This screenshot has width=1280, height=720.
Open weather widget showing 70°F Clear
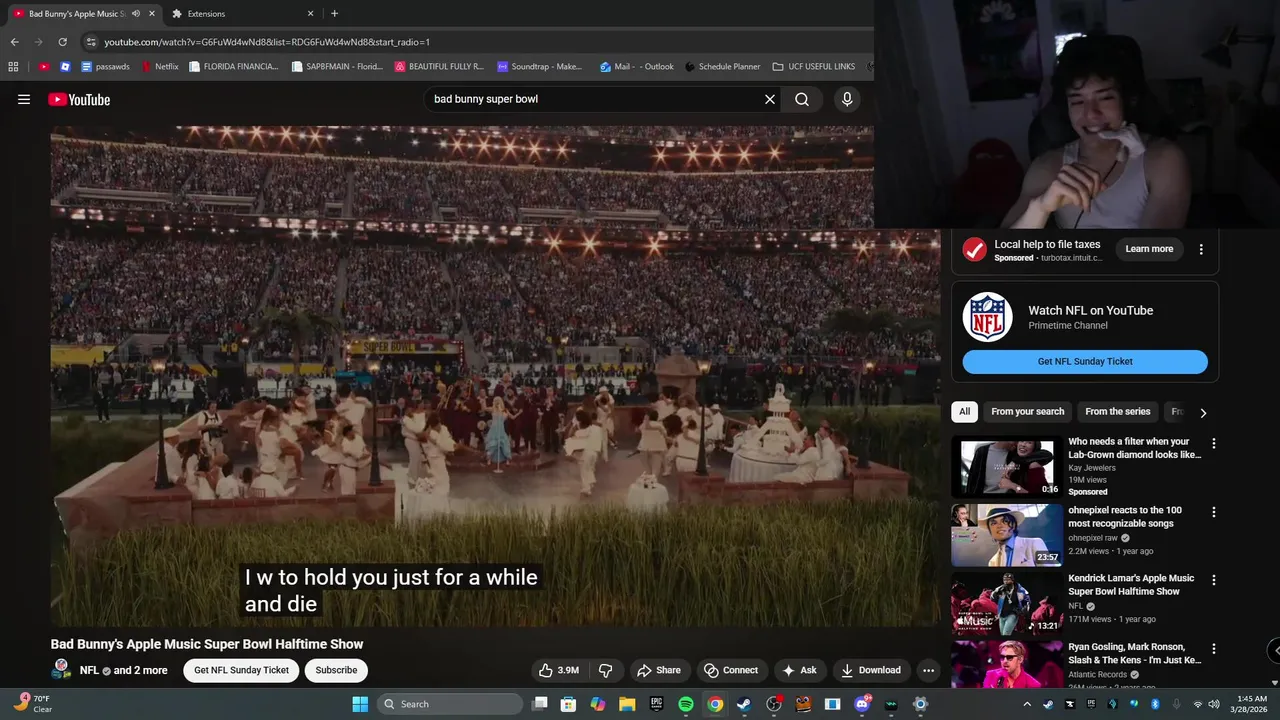(33, 704)
